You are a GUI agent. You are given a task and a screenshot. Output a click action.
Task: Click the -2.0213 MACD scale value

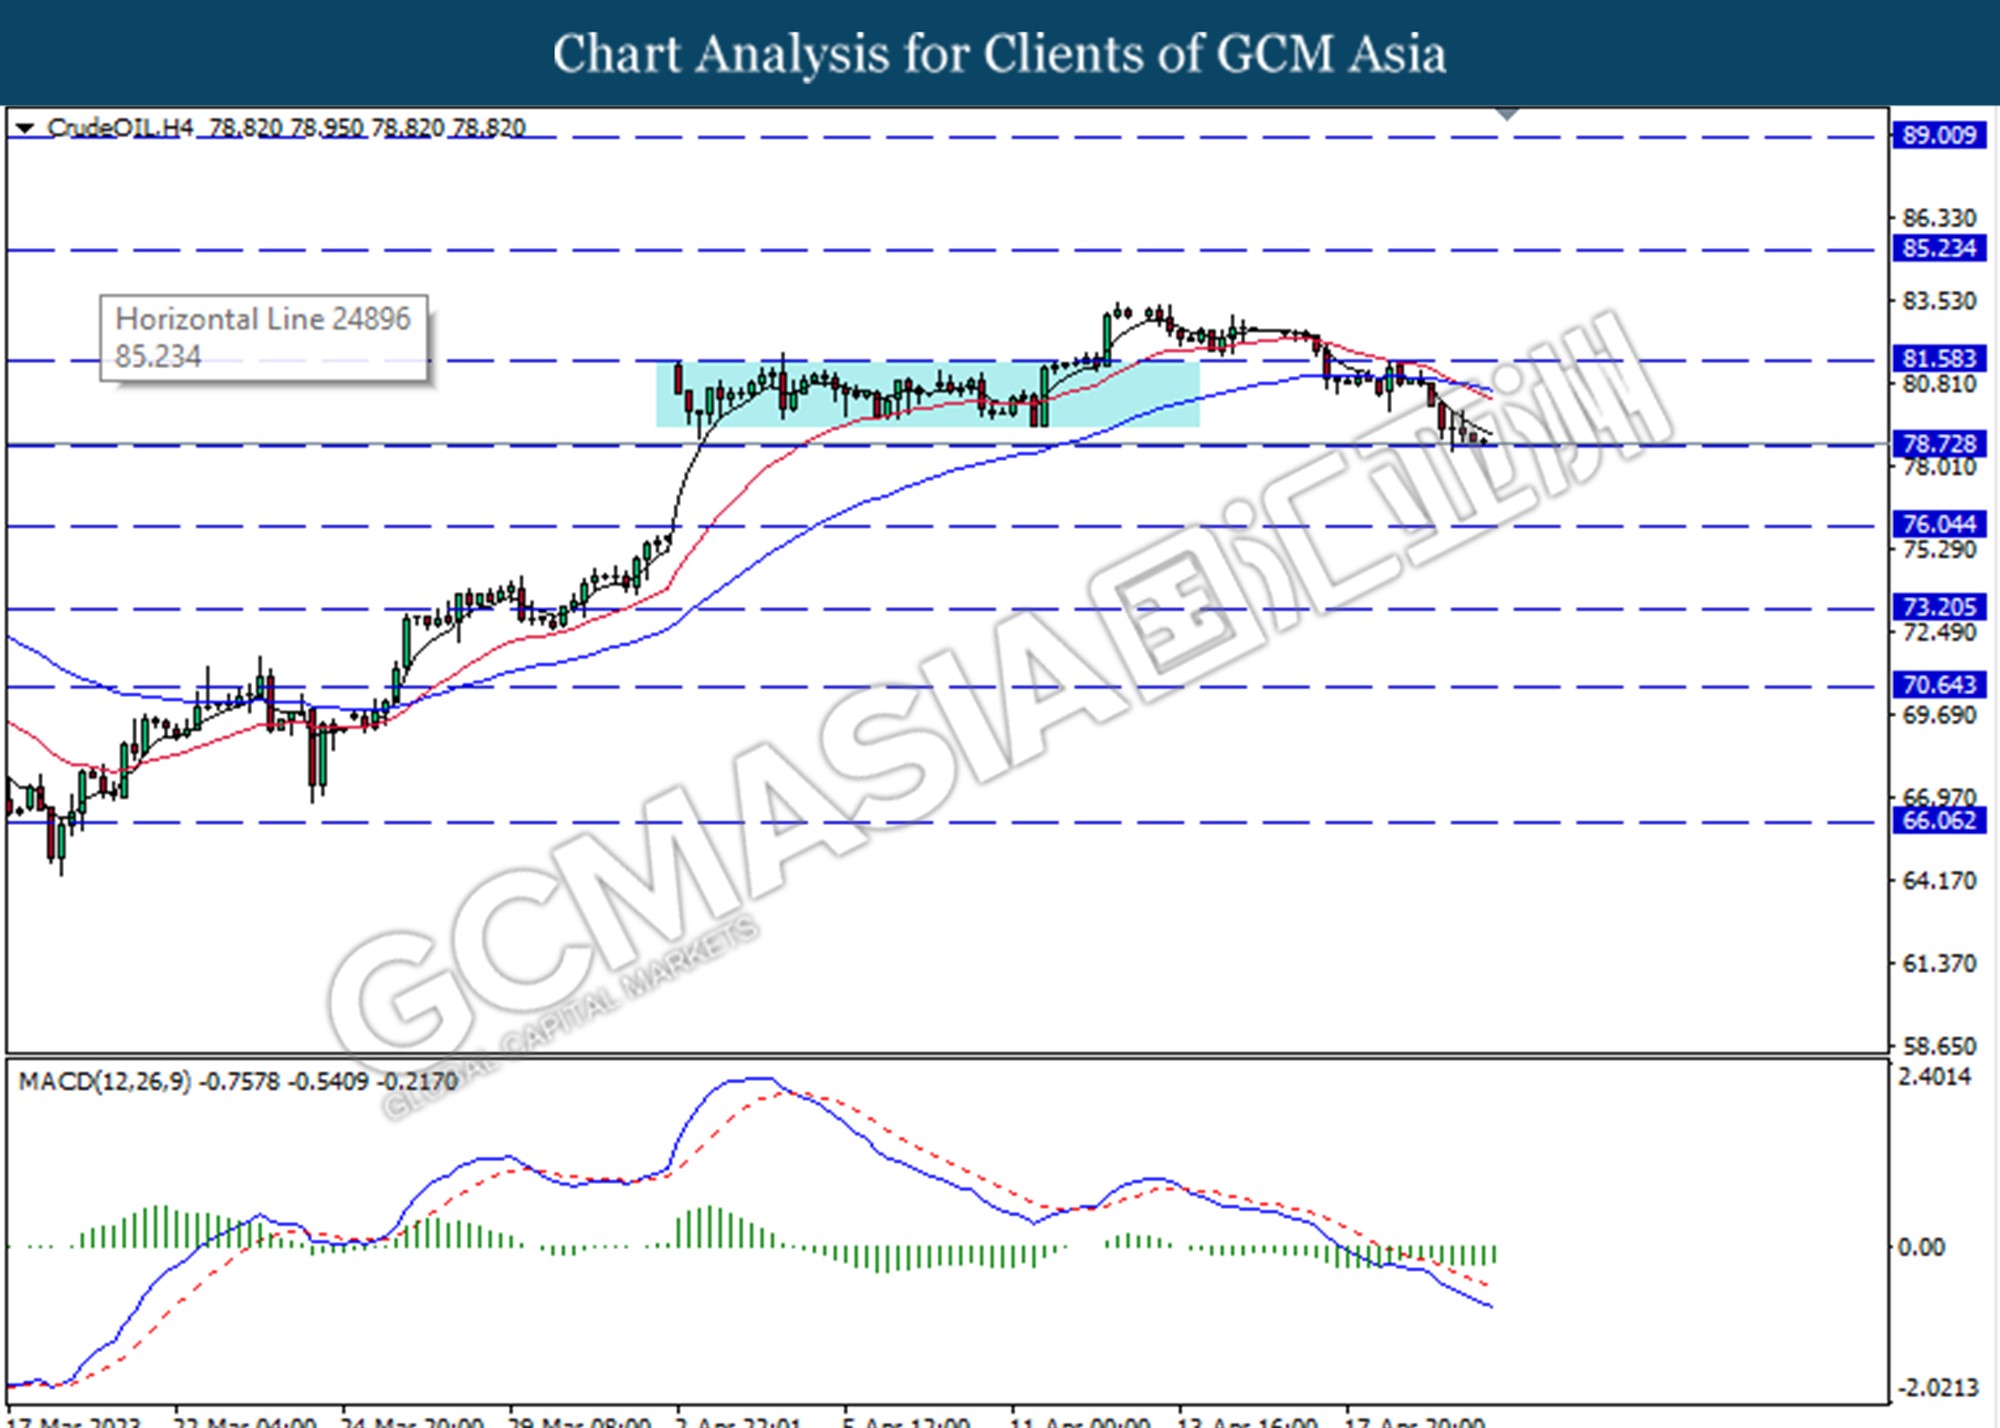(1938, 1388)
